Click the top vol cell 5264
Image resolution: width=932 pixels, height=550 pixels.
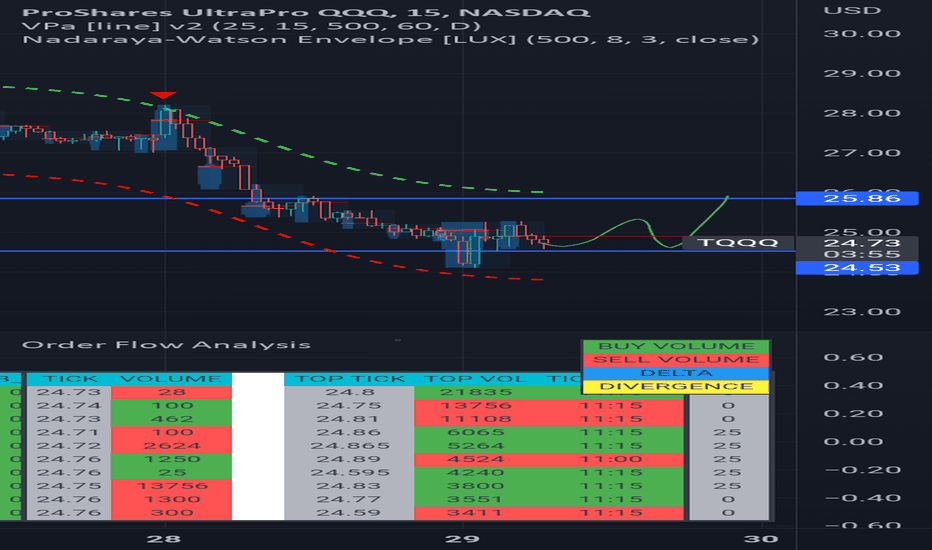(476, 446)
